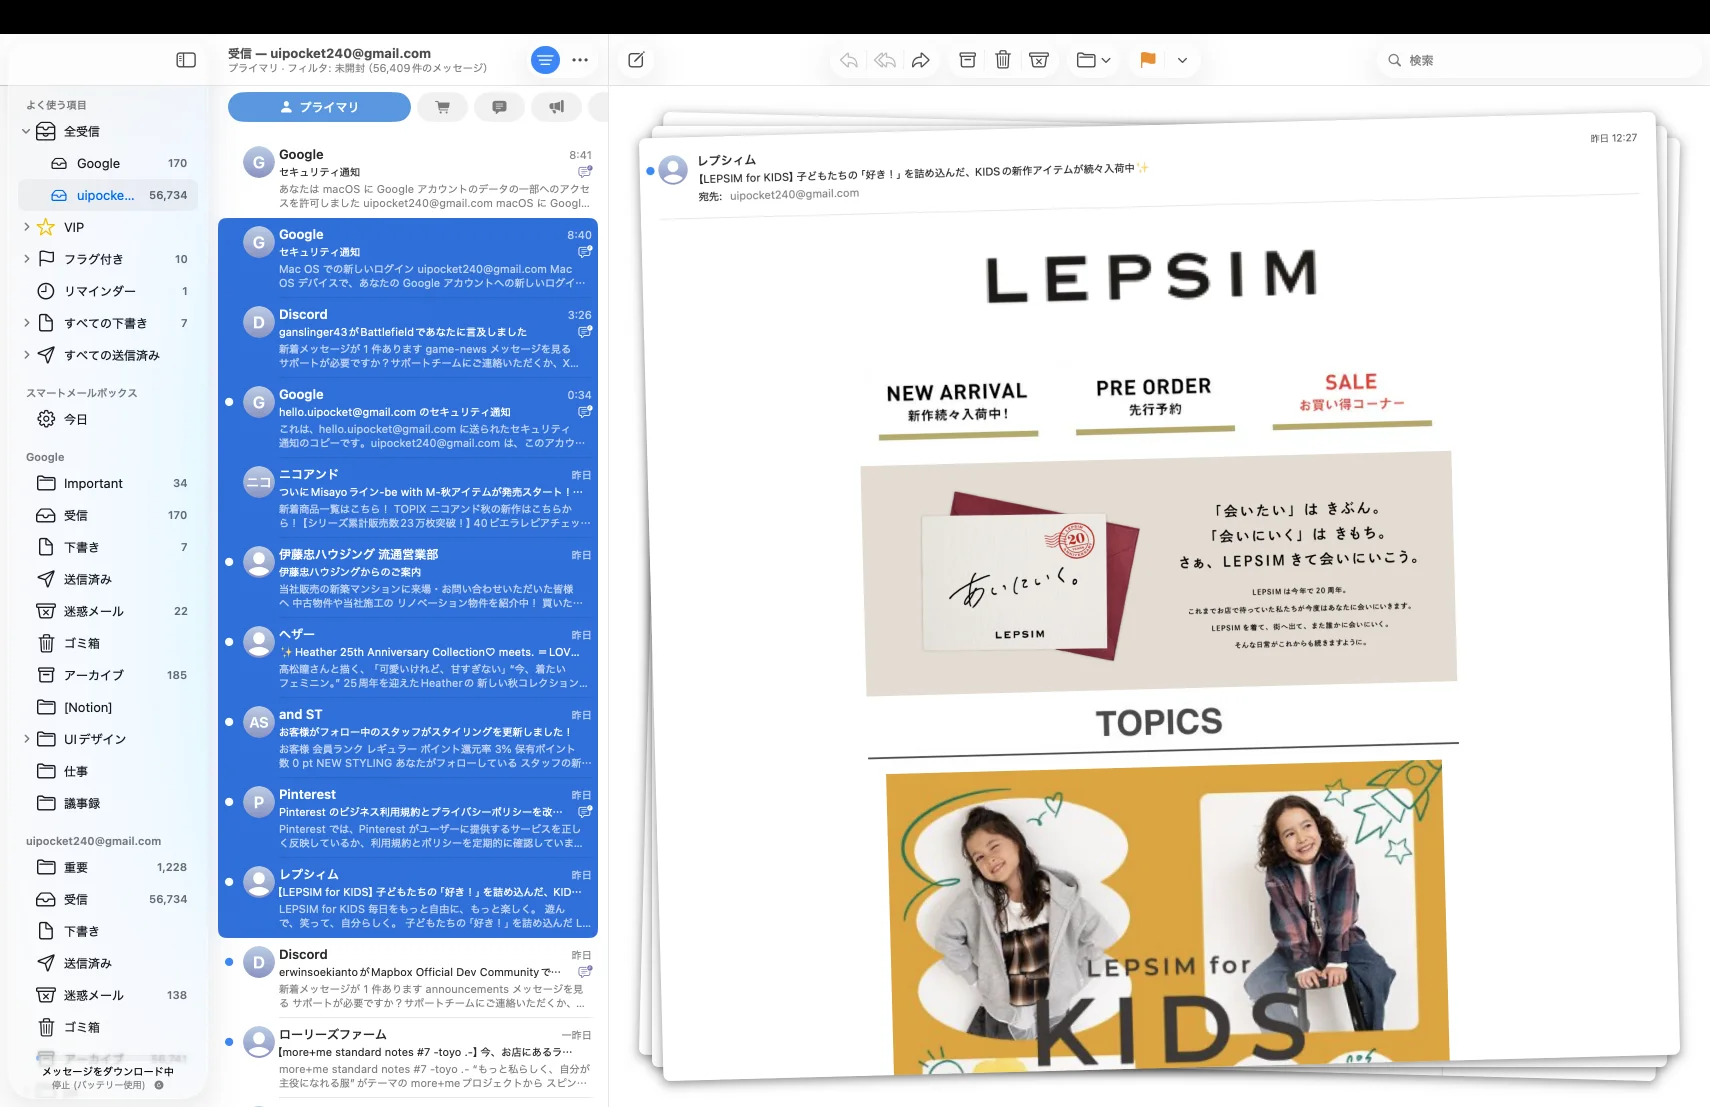Expand the VIP section
1710x1107 pixels.
tap(26, 227)
